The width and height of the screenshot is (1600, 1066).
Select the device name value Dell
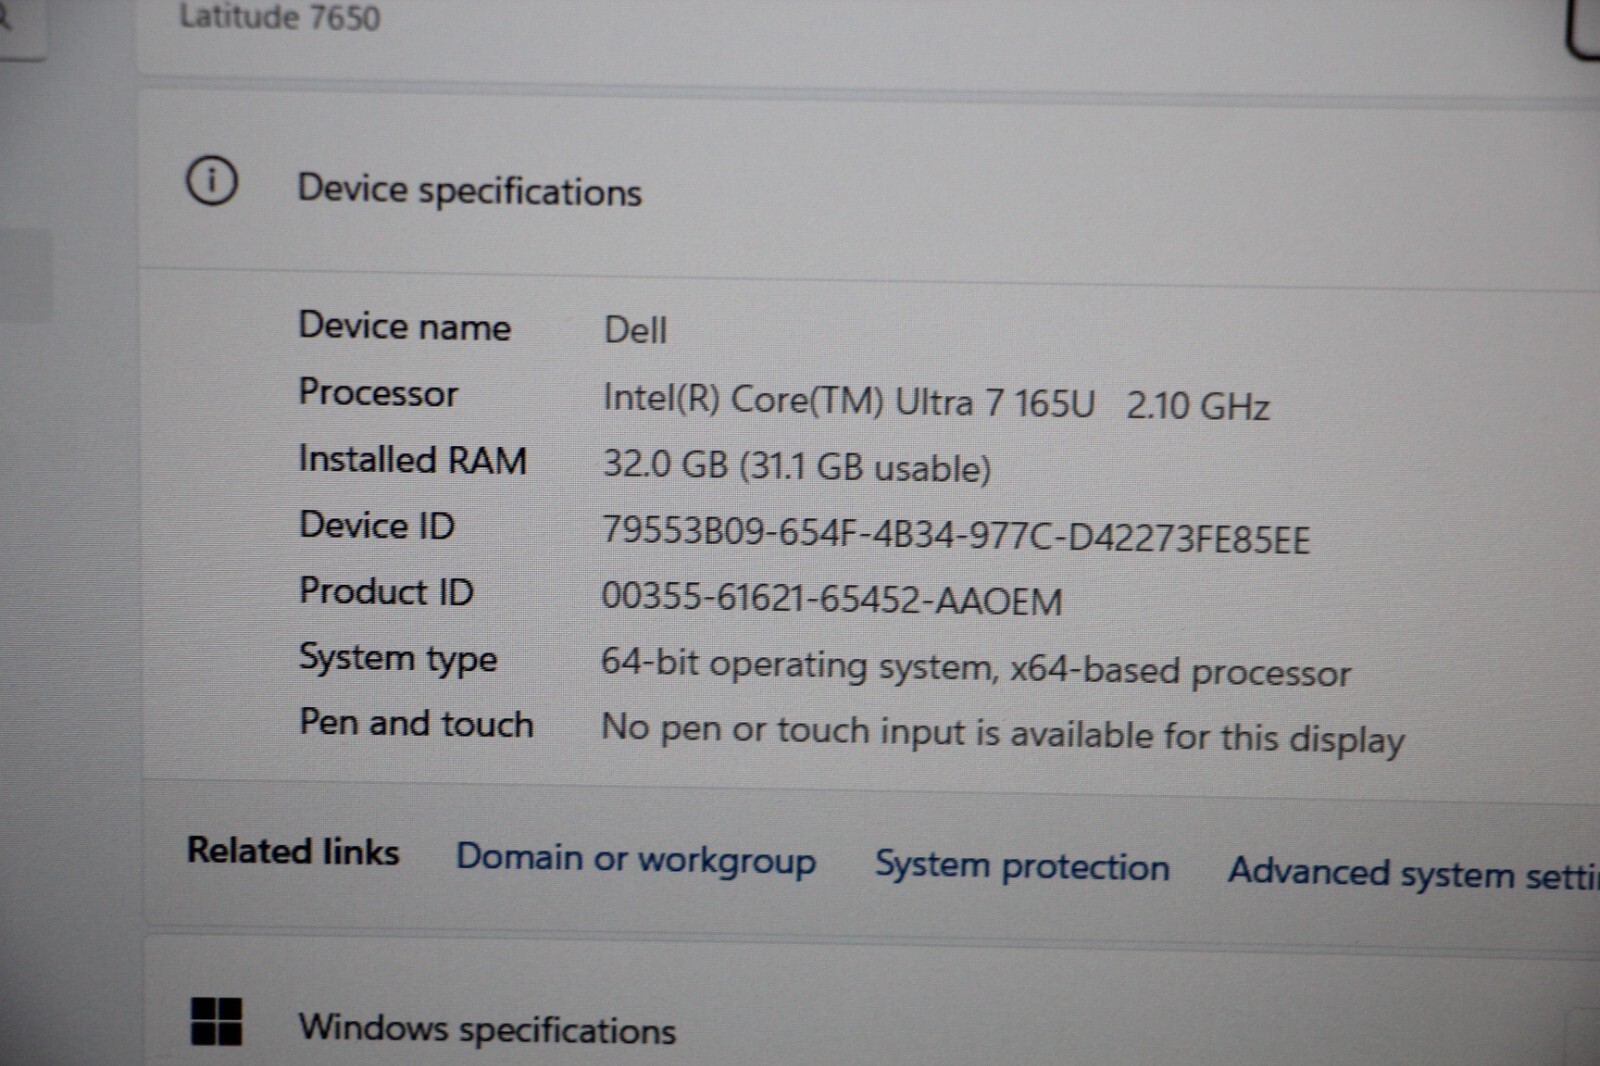[x=636, y=330]
